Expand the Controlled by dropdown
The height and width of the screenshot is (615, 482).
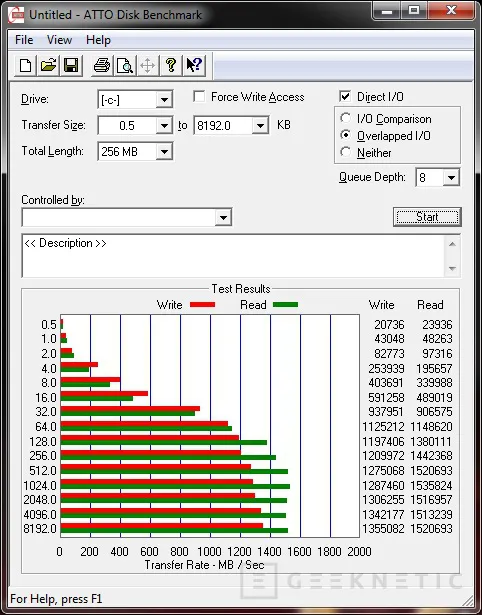click(223, 217)
